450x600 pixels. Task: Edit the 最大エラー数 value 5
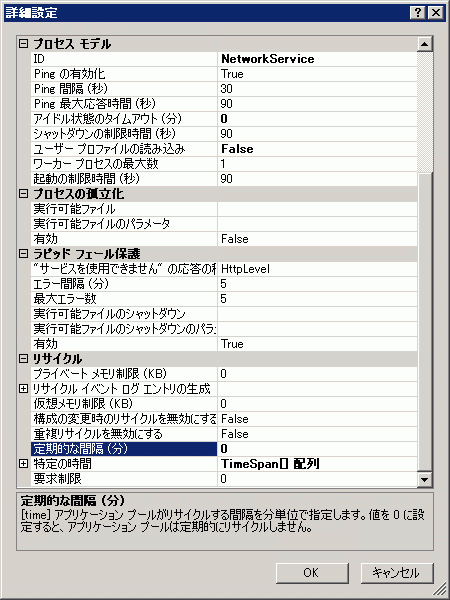tap(318, 299)
